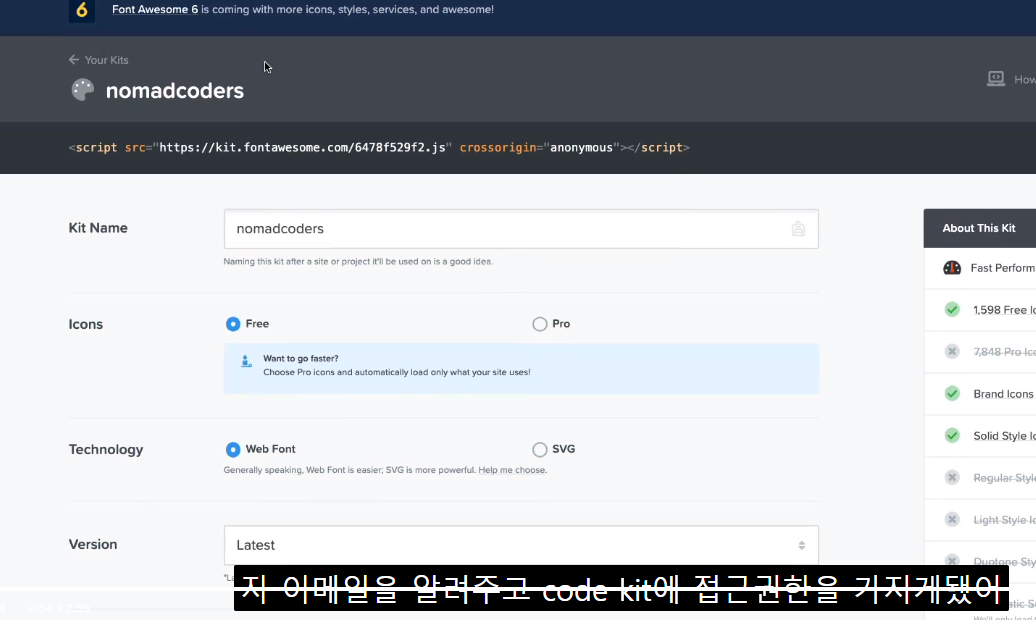Image resolution: width=1036 pixels, height=620 pixels.
Task: Select the Web Font technology option
Action: (x=233, y=449)
